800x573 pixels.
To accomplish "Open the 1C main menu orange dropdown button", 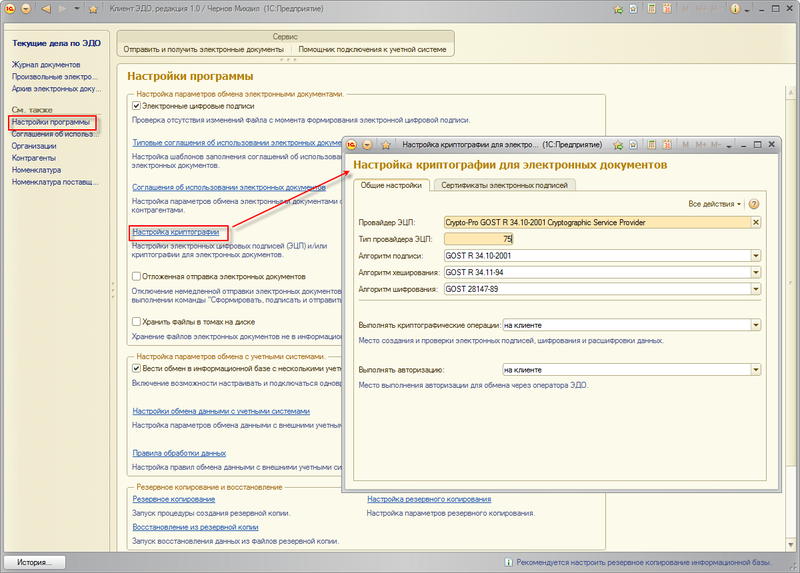I will pos(27,9).
